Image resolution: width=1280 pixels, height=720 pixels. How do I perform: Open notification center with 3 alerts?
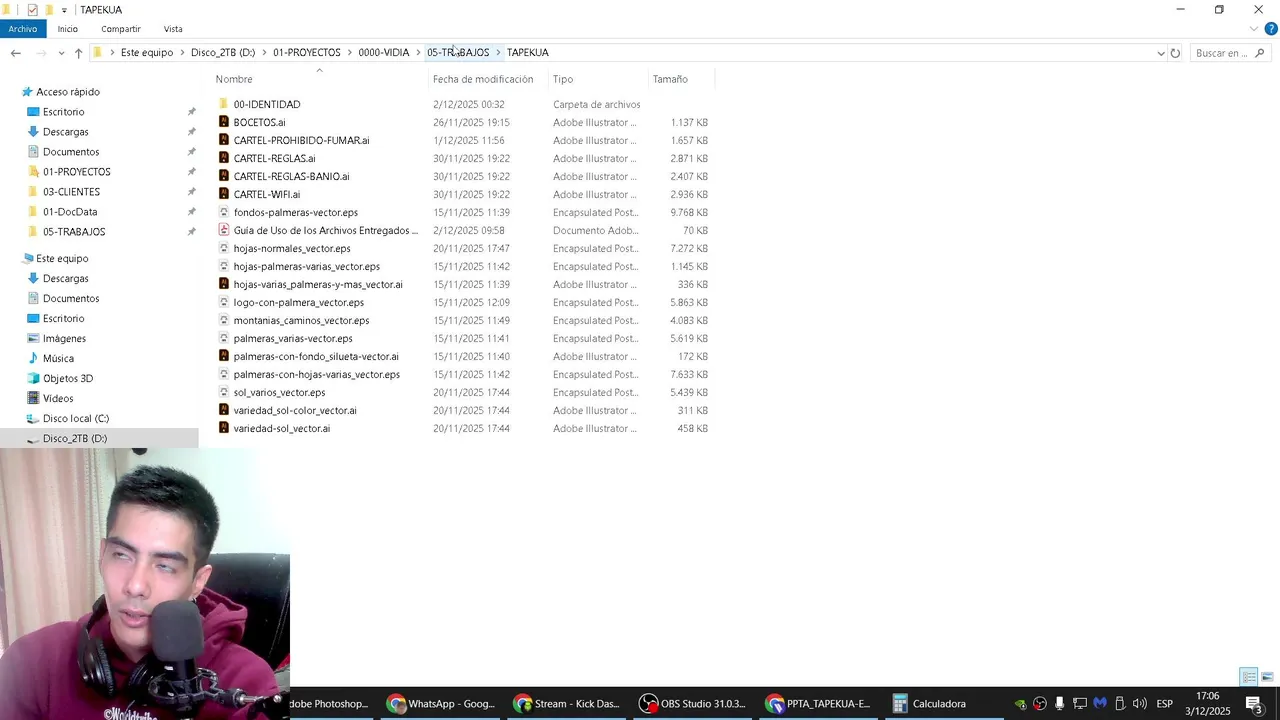1255,704
